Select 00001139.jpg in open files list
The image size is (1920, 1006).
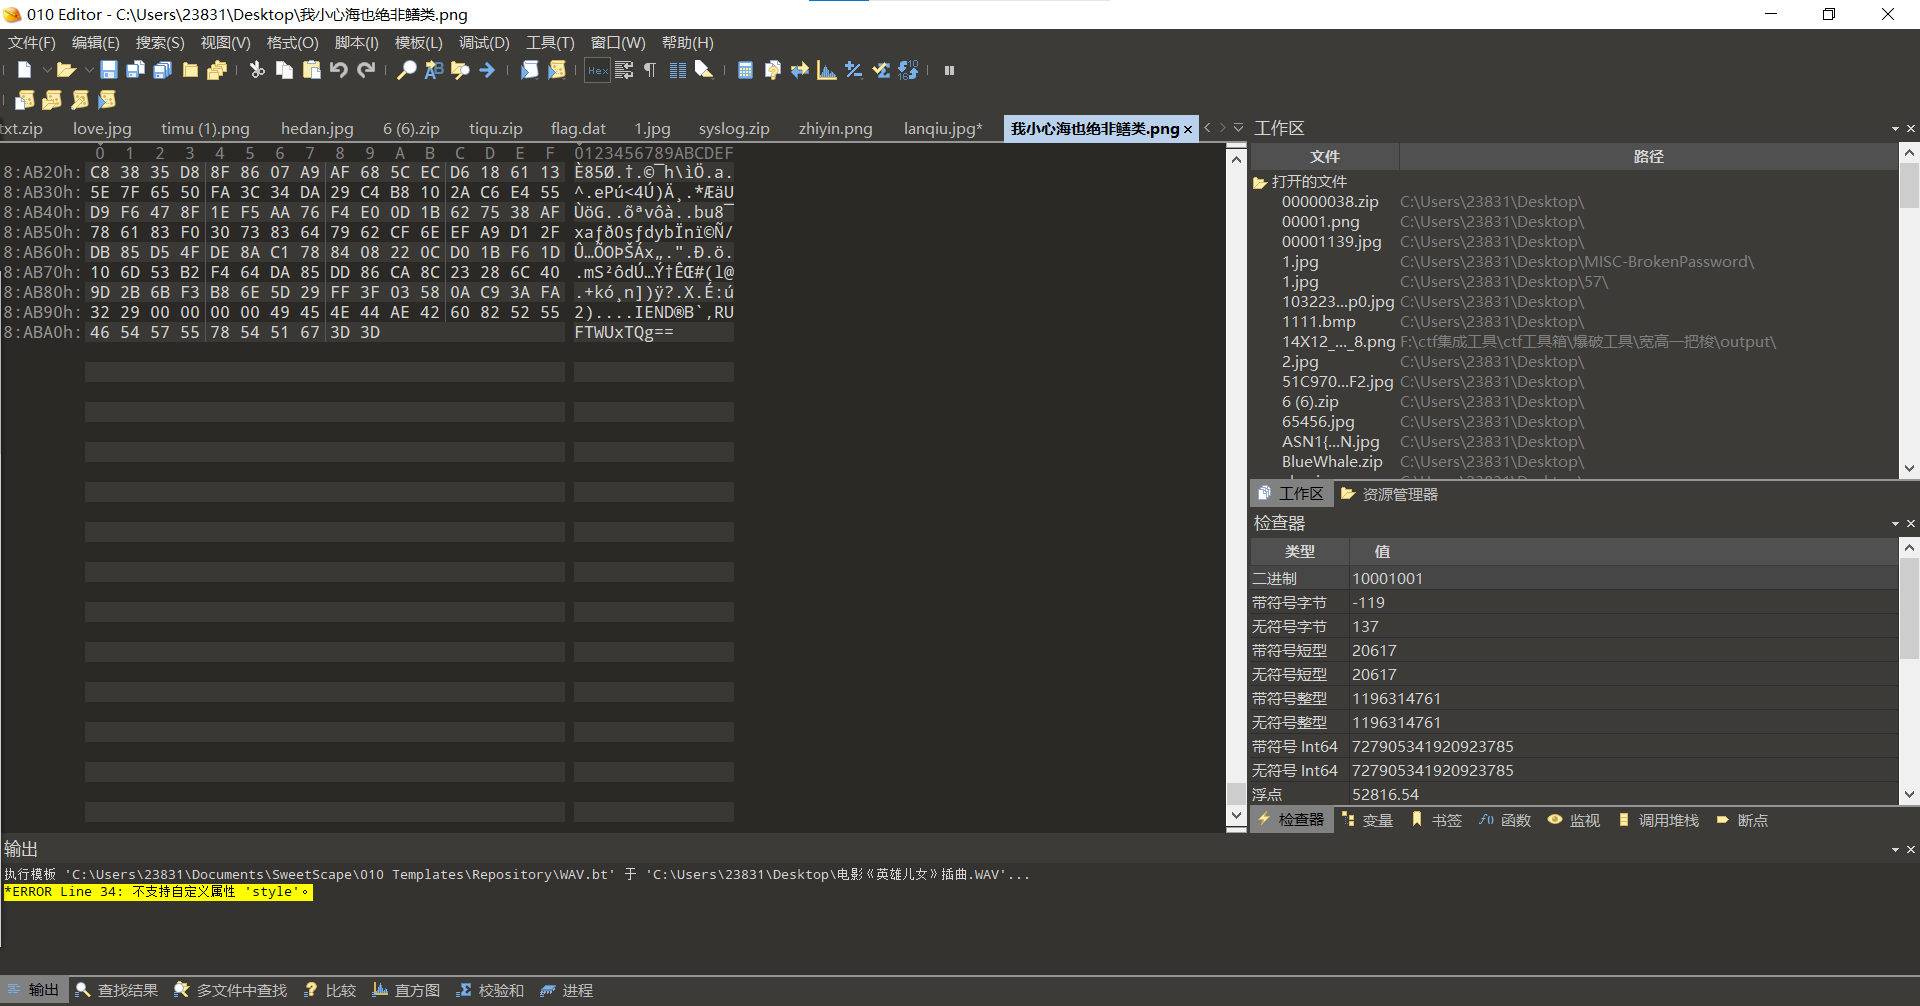[1331, 242]
